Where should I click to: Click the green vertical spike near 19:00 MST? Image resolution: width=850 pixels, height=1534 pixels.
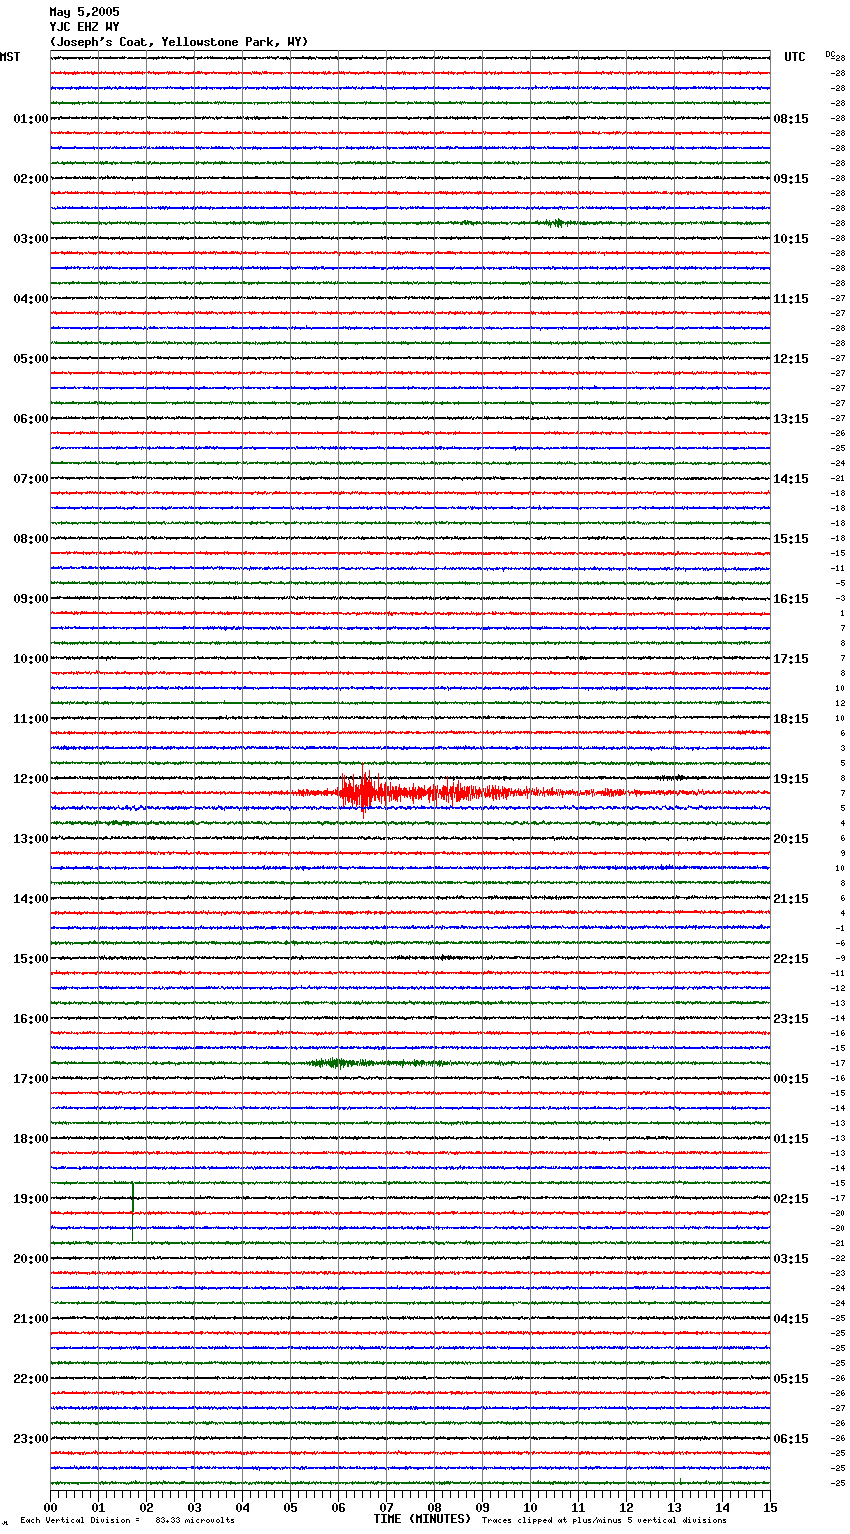[132, 1211]
